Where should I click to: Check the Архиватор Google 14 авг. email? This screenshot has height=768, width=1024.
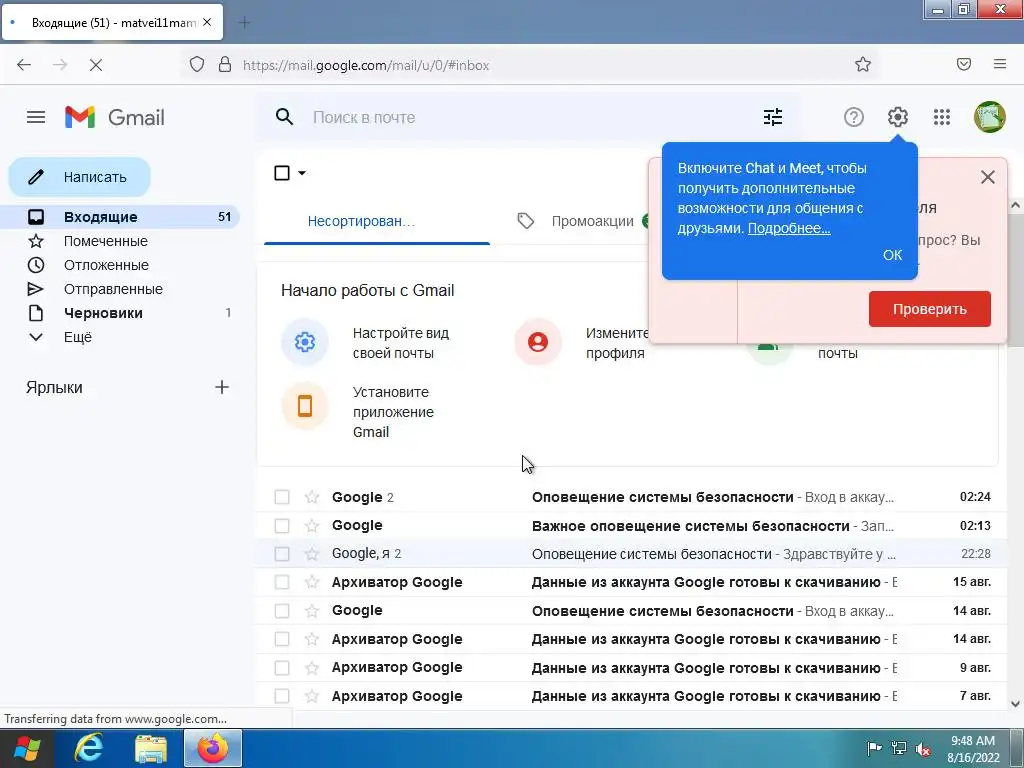(x=281, y=639)
